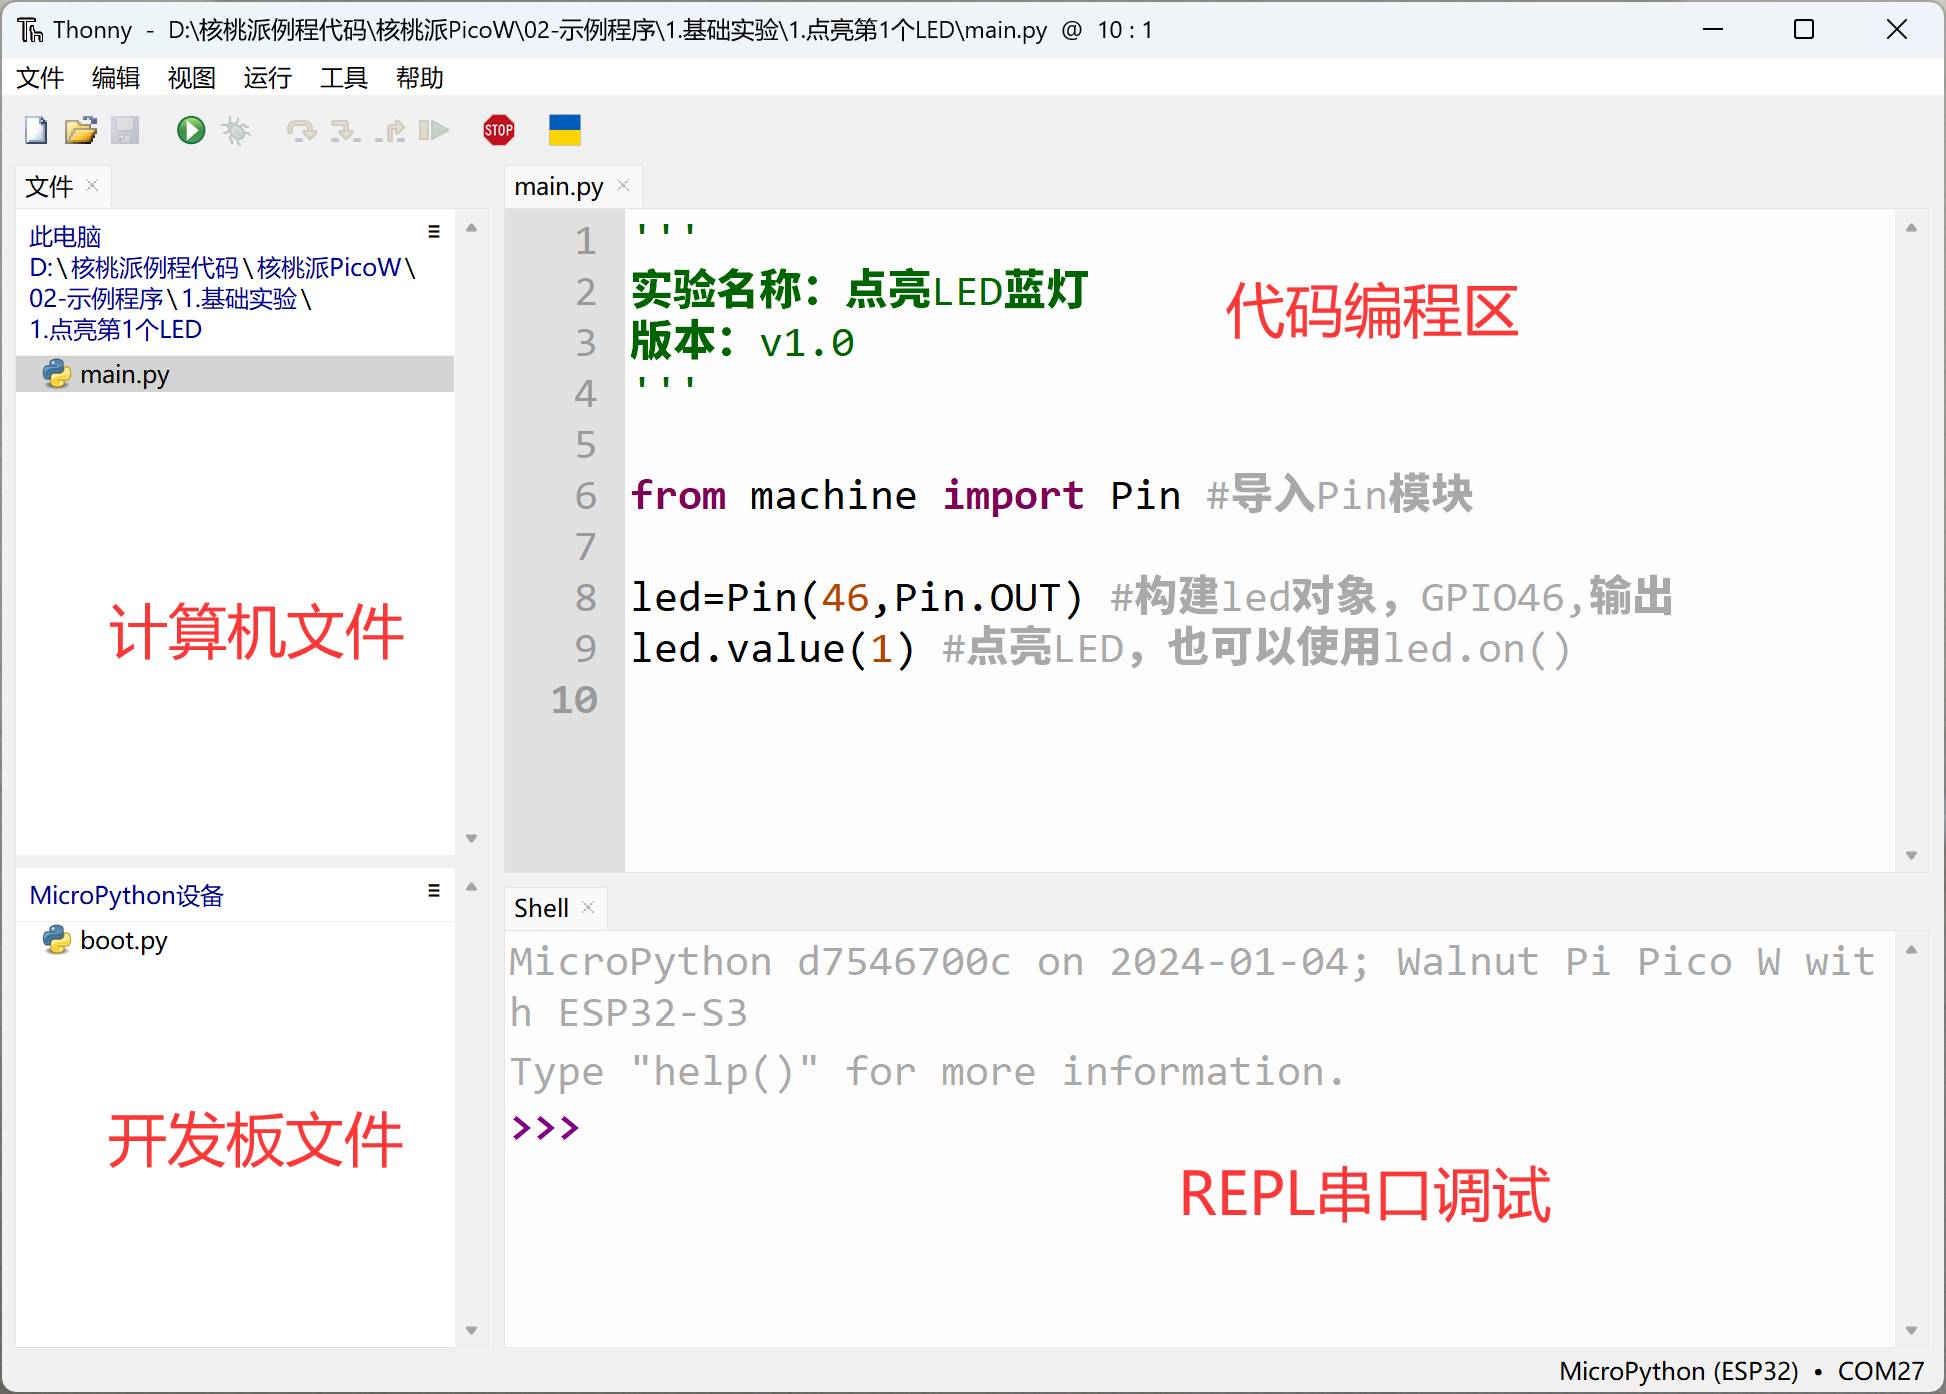Open MicroPython (ESP32) interpreter selector

click(1679, 1371)
